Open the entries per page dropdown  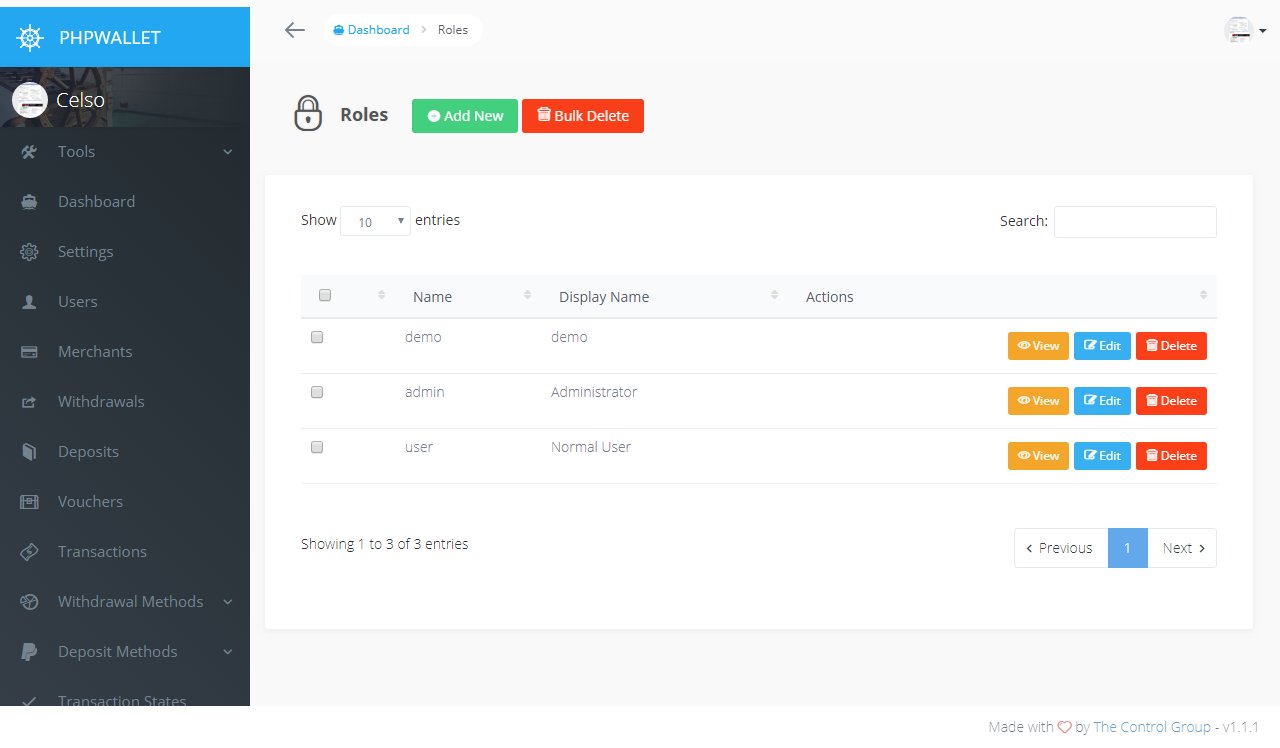click(x=375, y=221)
